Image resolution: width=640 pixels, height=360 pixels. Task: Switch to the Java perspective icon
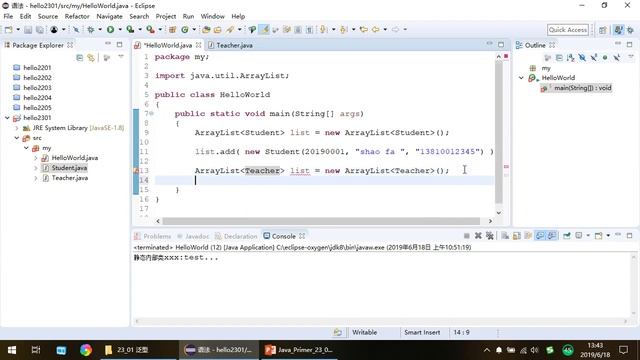pyautogui.click(x=619, y=30)
